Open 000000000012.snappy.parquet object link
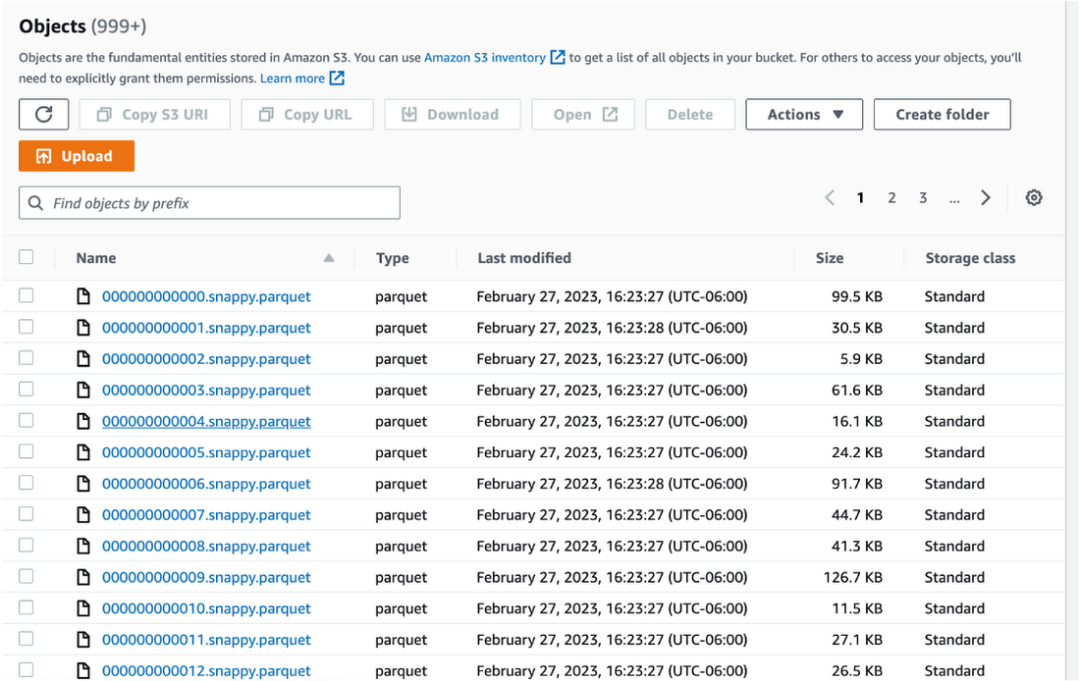1080x681 pixels. [x=206, y=671]
